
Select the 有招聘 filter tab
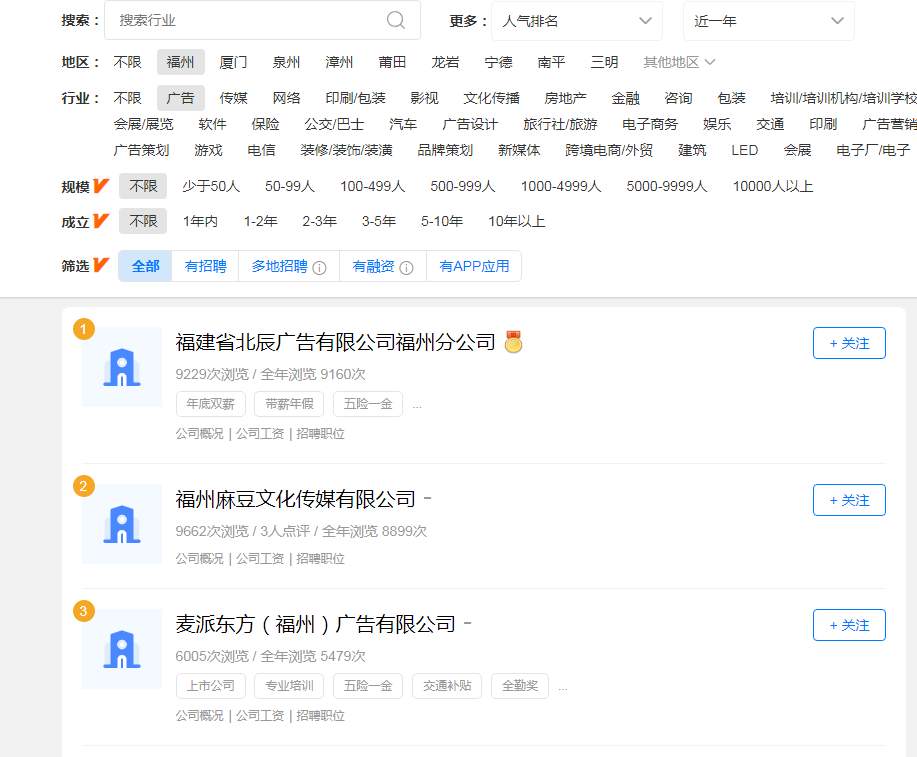[205, 266]
